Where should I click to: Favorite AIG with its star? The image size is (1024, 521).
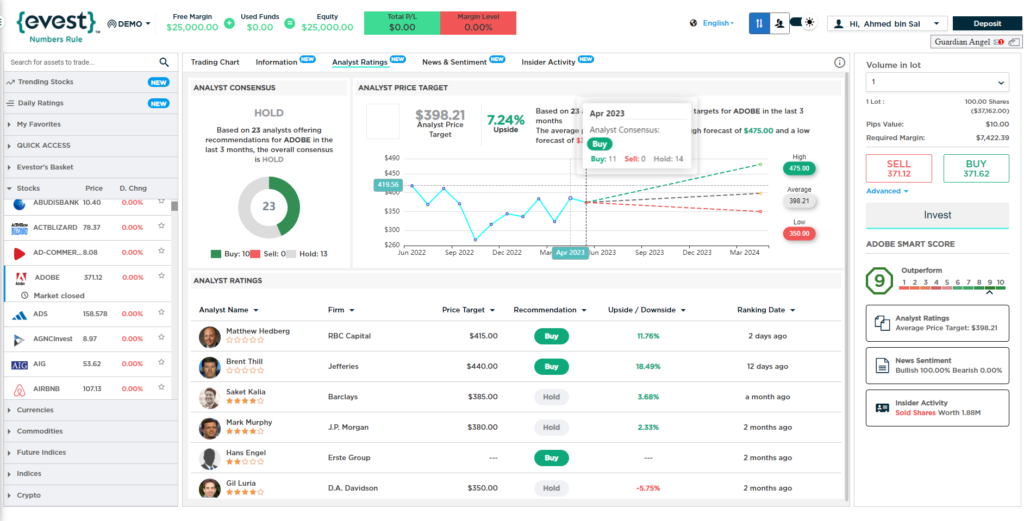(161, 363)
